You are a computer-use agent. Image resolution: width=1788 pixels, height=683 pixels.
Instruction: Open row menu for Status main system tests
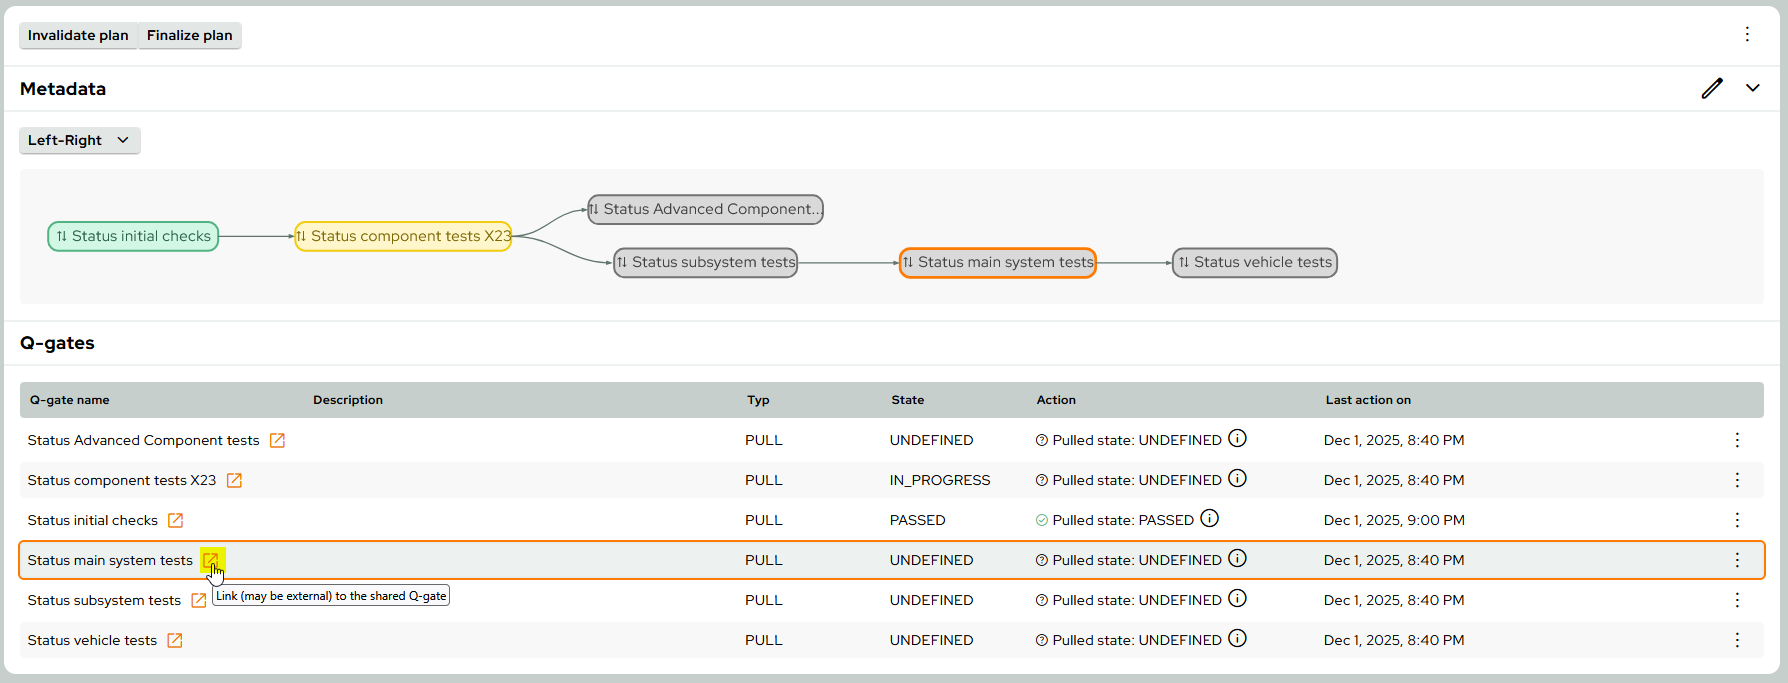click(1737, 560)
